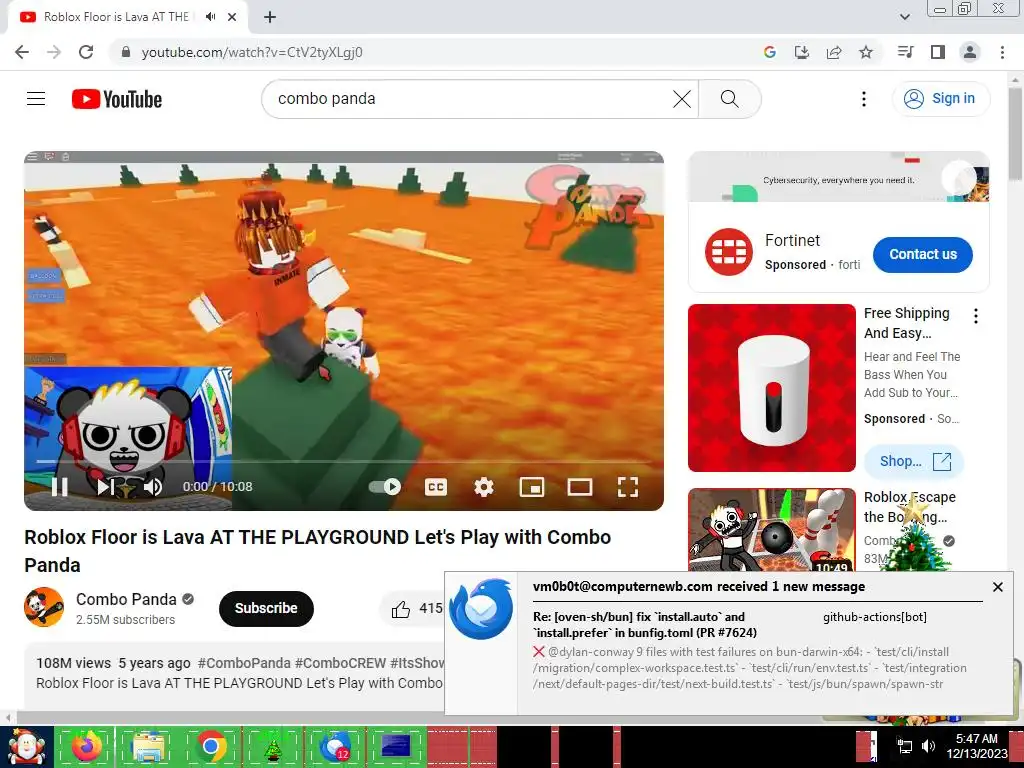Skip to next video

pos(106,487)
